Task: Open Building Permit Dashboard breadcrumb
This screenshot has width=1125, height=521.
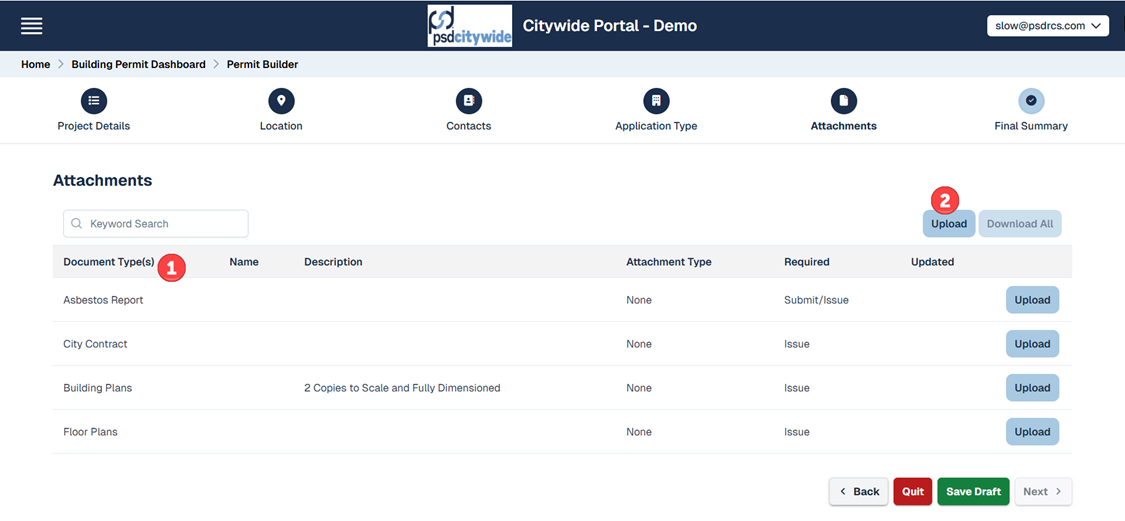Action: pyautogui.click(x=138, y=65)
